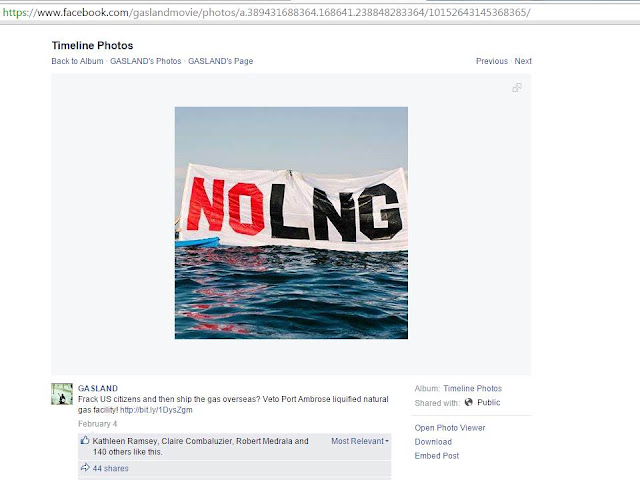The image size is (640, 480).
Task: Click the Public globe icon
Action: click(x=469, y=402)
